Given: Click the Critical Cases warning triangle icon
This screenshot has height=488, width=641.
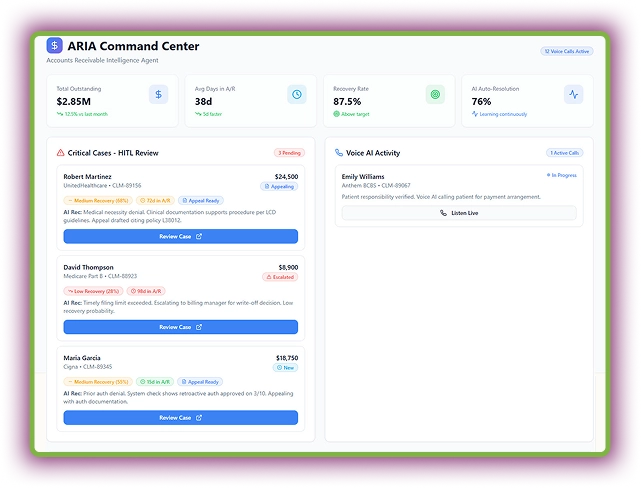Looking at the screenshot, I should 60,153.
